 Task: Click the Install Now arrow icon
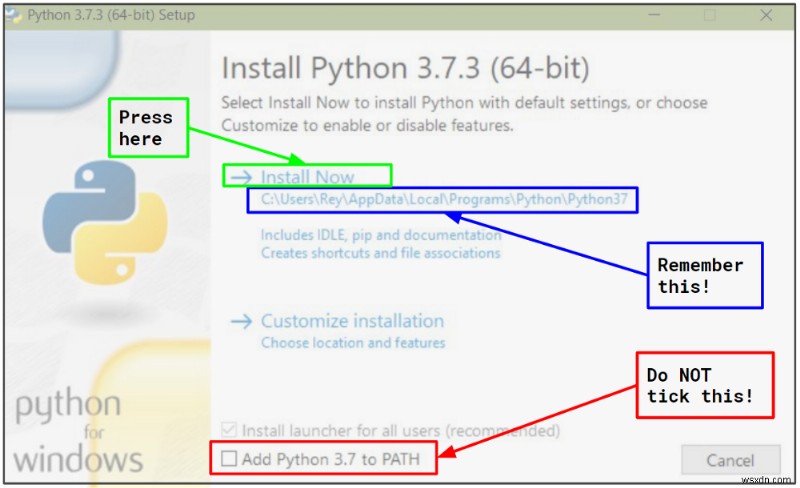[241, 177]
